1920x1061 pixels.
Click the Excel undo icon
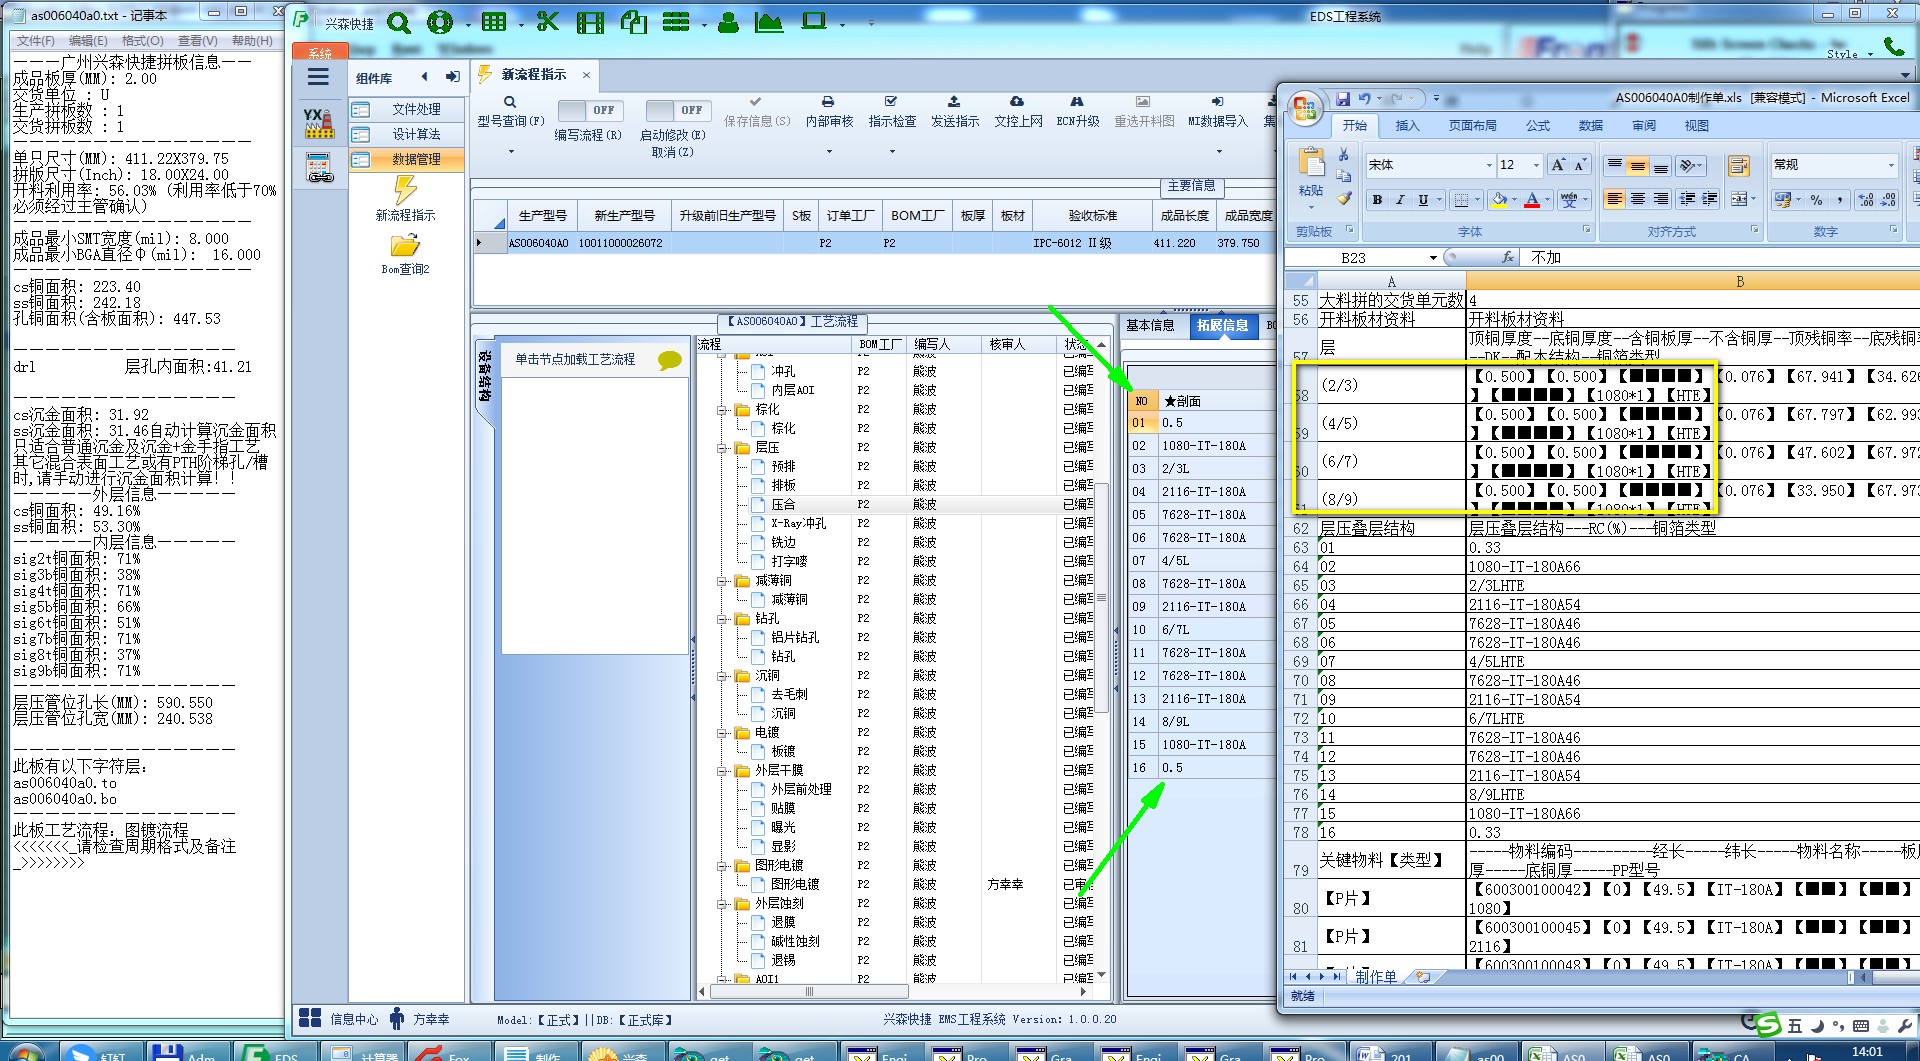[x=1364, y=98]
